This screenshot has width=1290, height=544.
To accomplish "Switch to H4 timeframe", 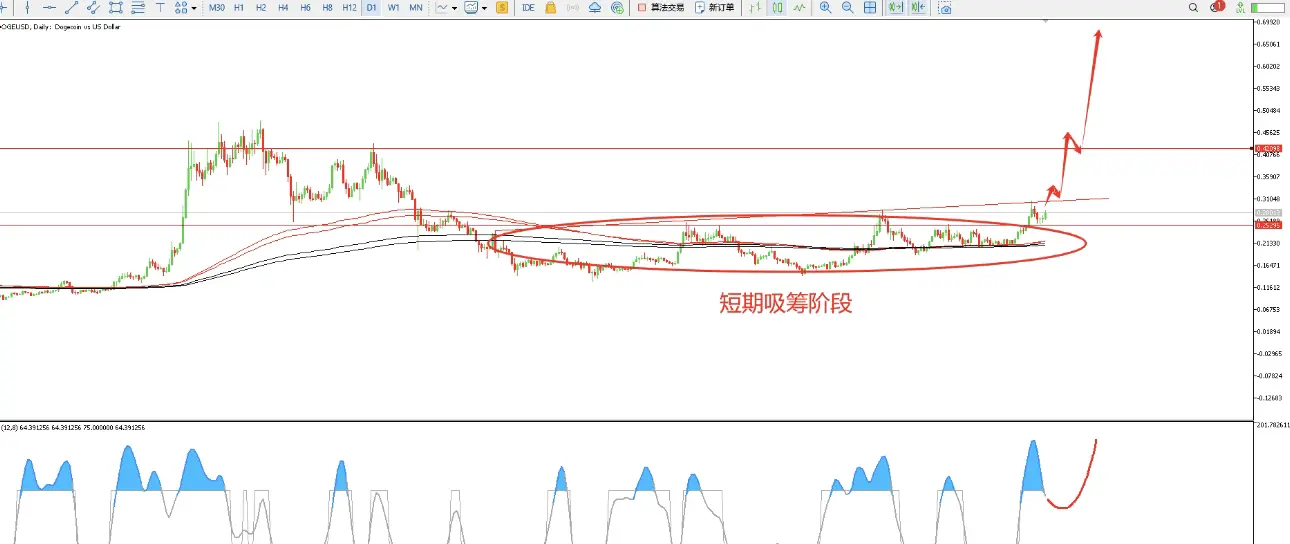I will point(283,8).
